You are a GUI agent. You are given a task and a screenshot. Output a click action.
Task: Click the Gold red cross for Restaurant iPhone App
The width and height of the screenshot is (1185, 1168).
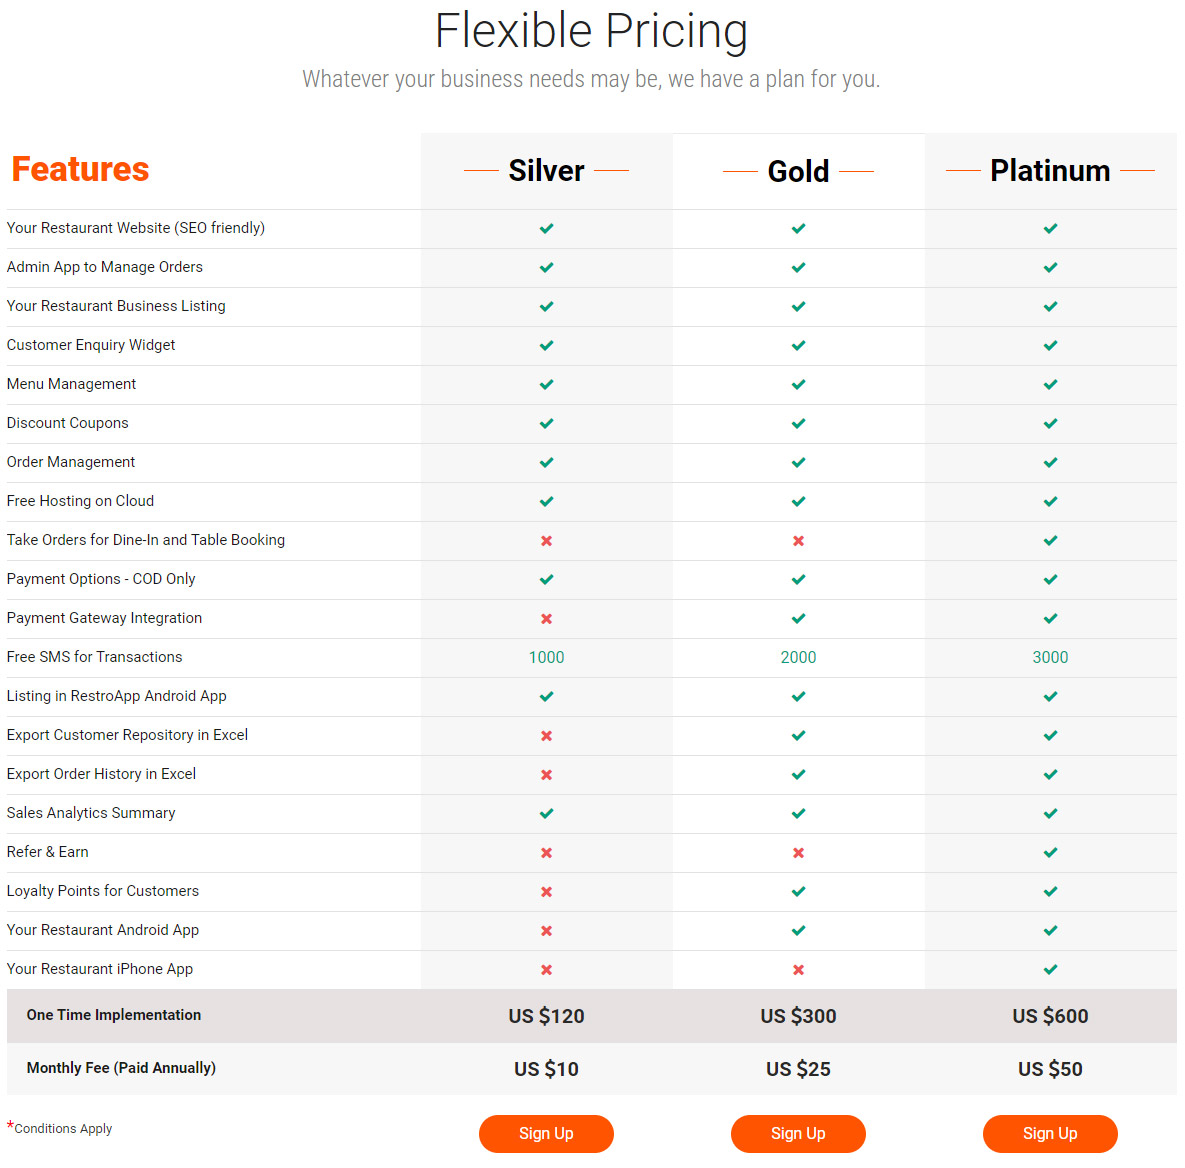(798, 970)
